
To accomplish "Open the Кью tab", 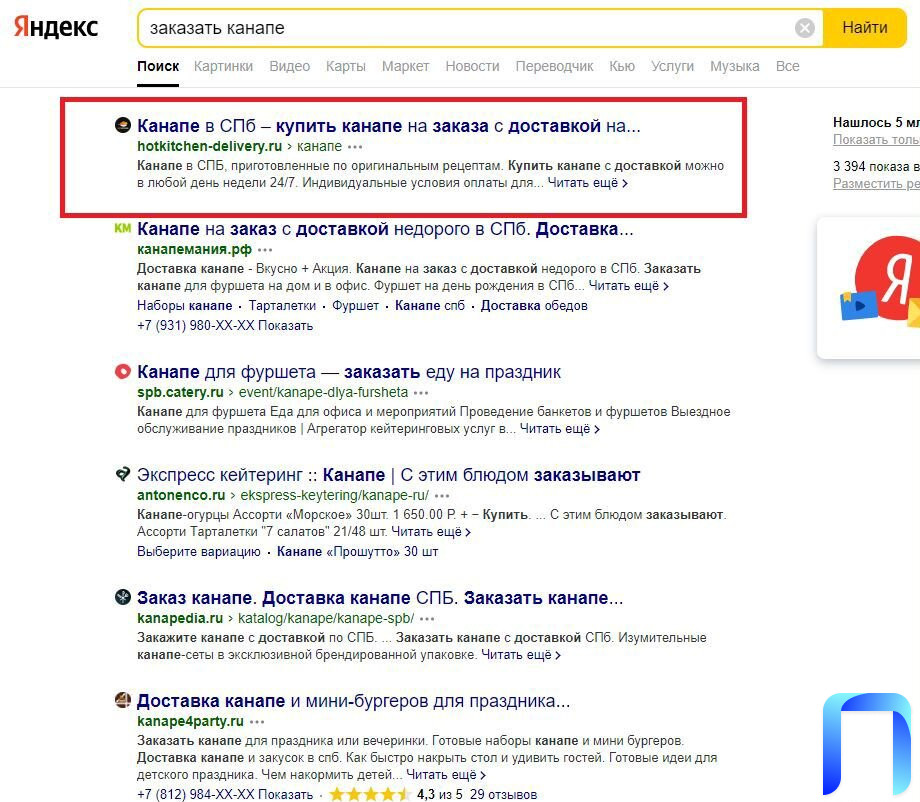I will click(622, 66).
